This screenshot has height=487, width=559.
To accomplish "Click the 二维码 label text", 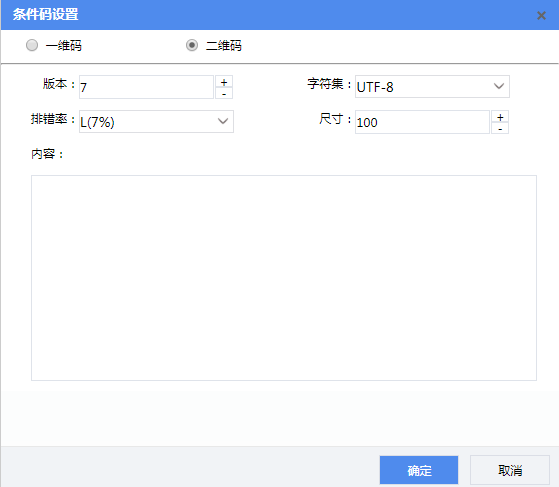I will click(224, 46).
